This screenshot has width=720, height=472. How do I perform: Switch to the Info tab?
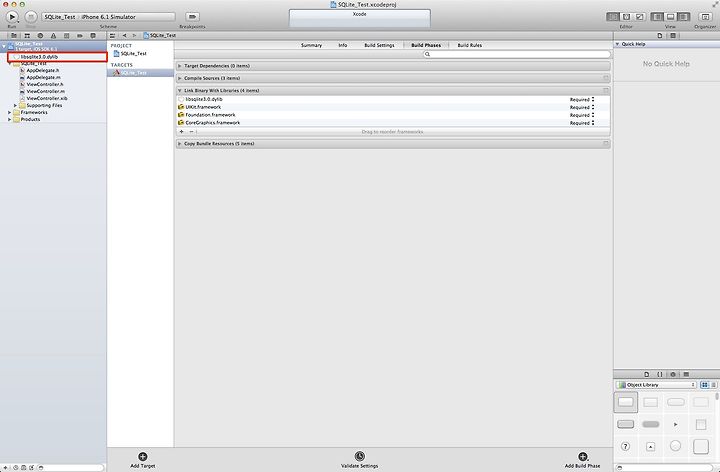click(343, 45)
